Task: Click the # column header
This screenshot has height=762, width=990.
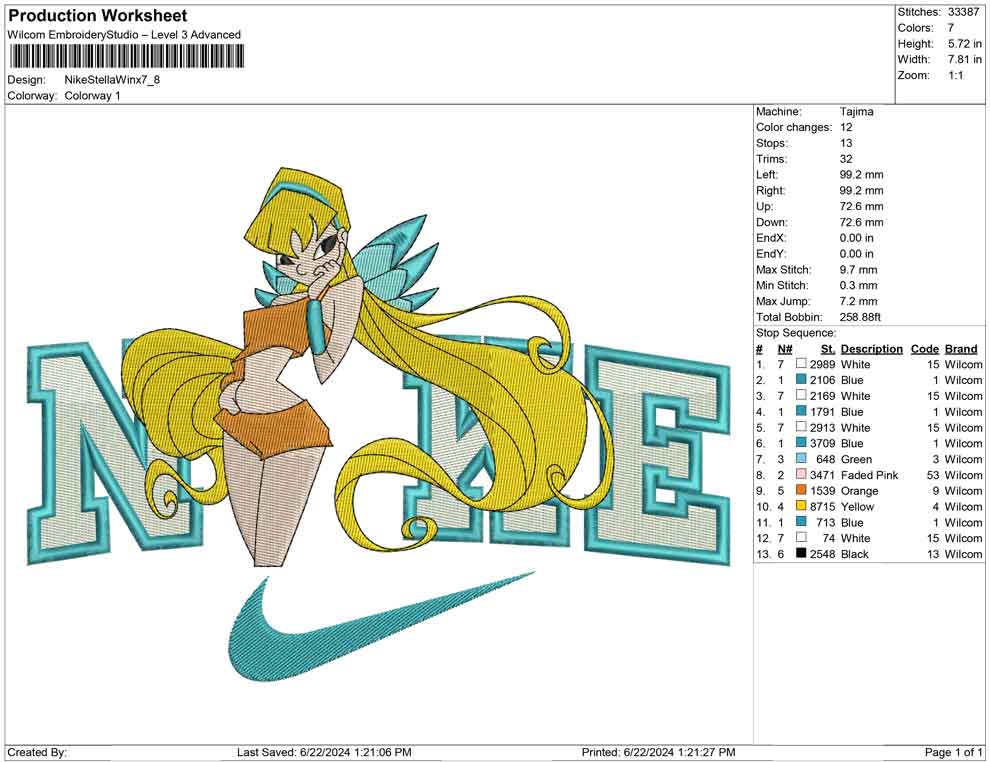Action: [x=760, y=349]
